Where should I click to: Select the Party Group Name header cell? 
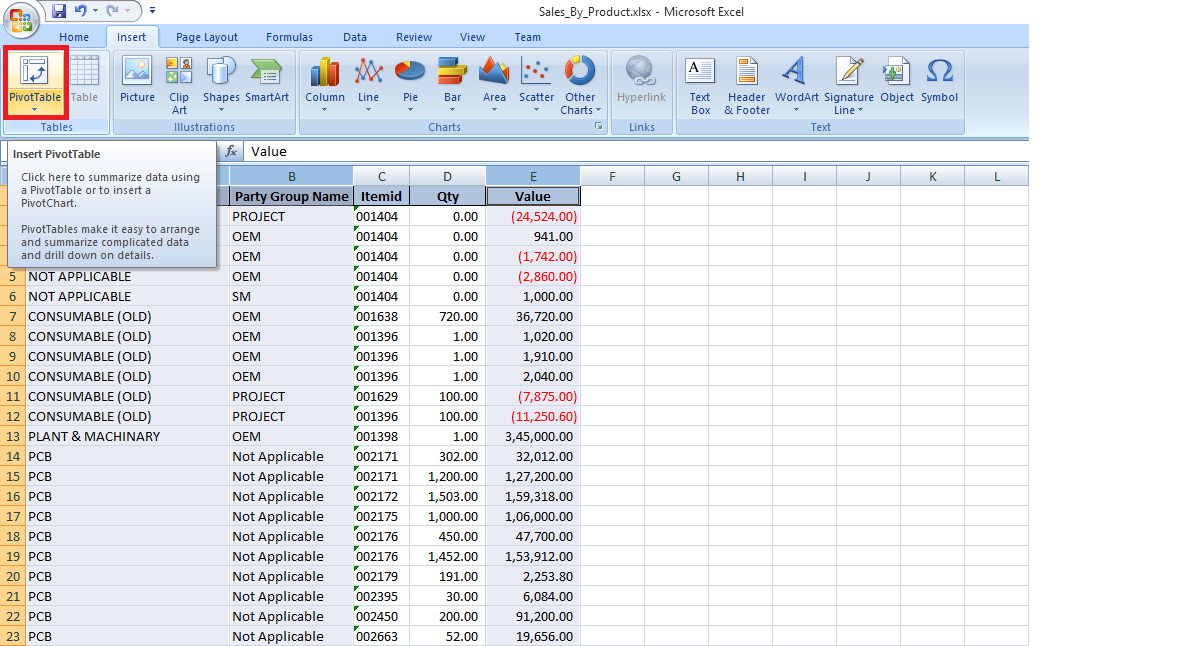pos(292,196)
